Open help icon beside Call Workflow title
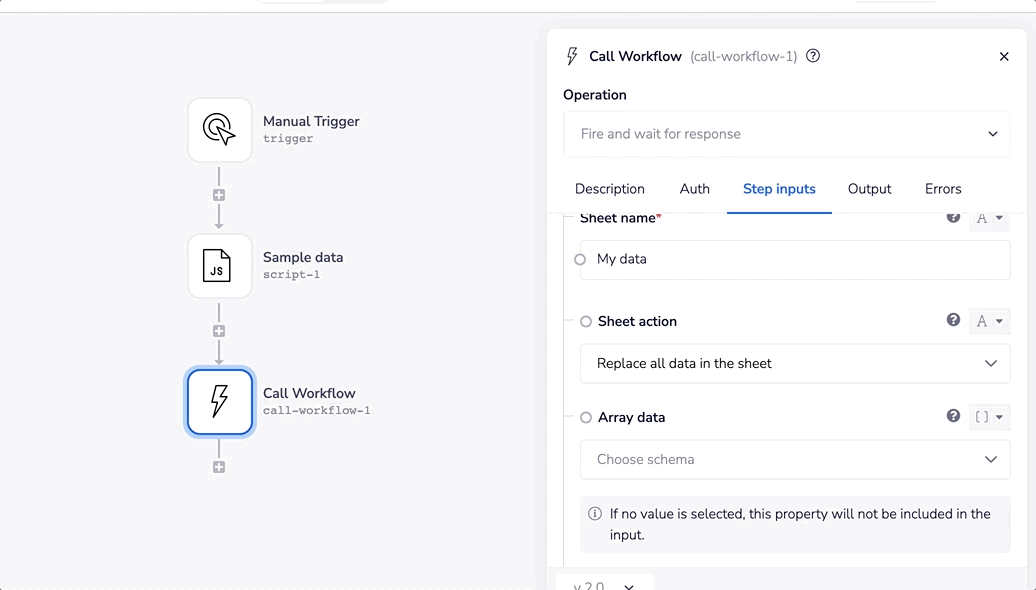The image size is (1036, 590). (x=813, y=56)
